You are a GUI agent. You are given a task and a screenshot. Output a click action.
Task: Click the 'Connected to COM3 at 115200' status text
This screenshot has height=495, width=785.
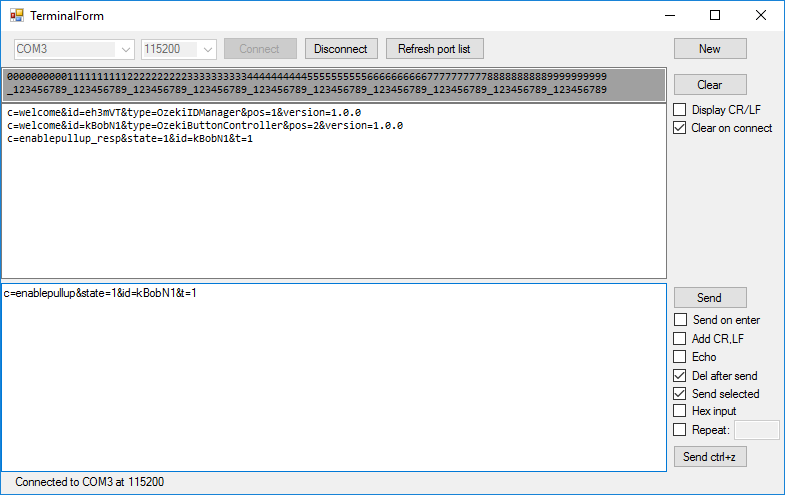[x=90, y=482]
